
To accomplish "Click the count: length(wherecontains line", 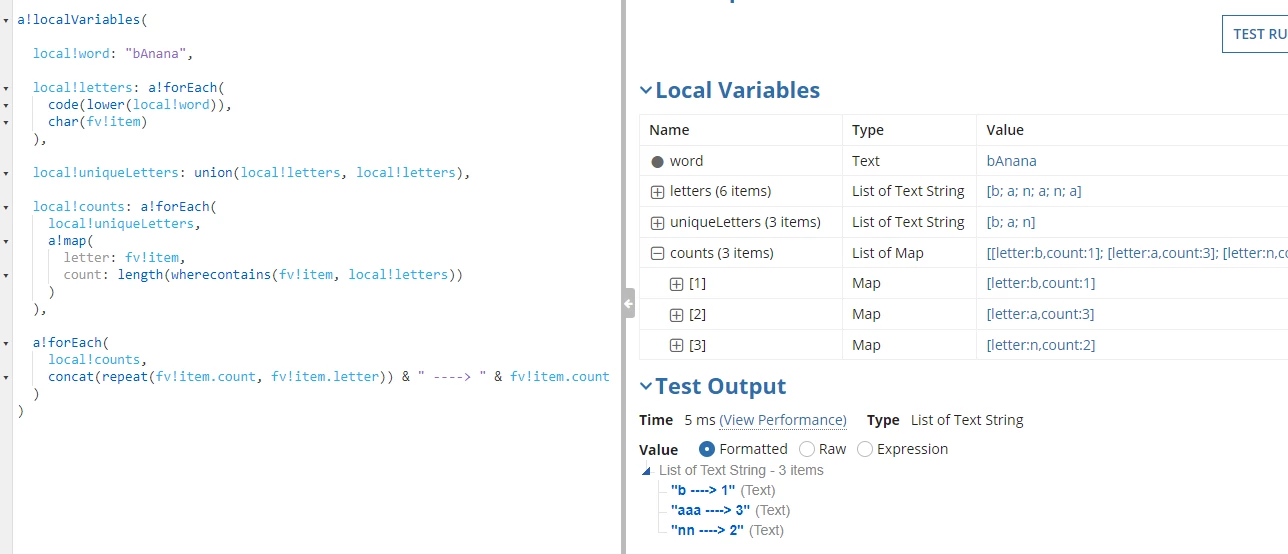I will click(264, 274).
